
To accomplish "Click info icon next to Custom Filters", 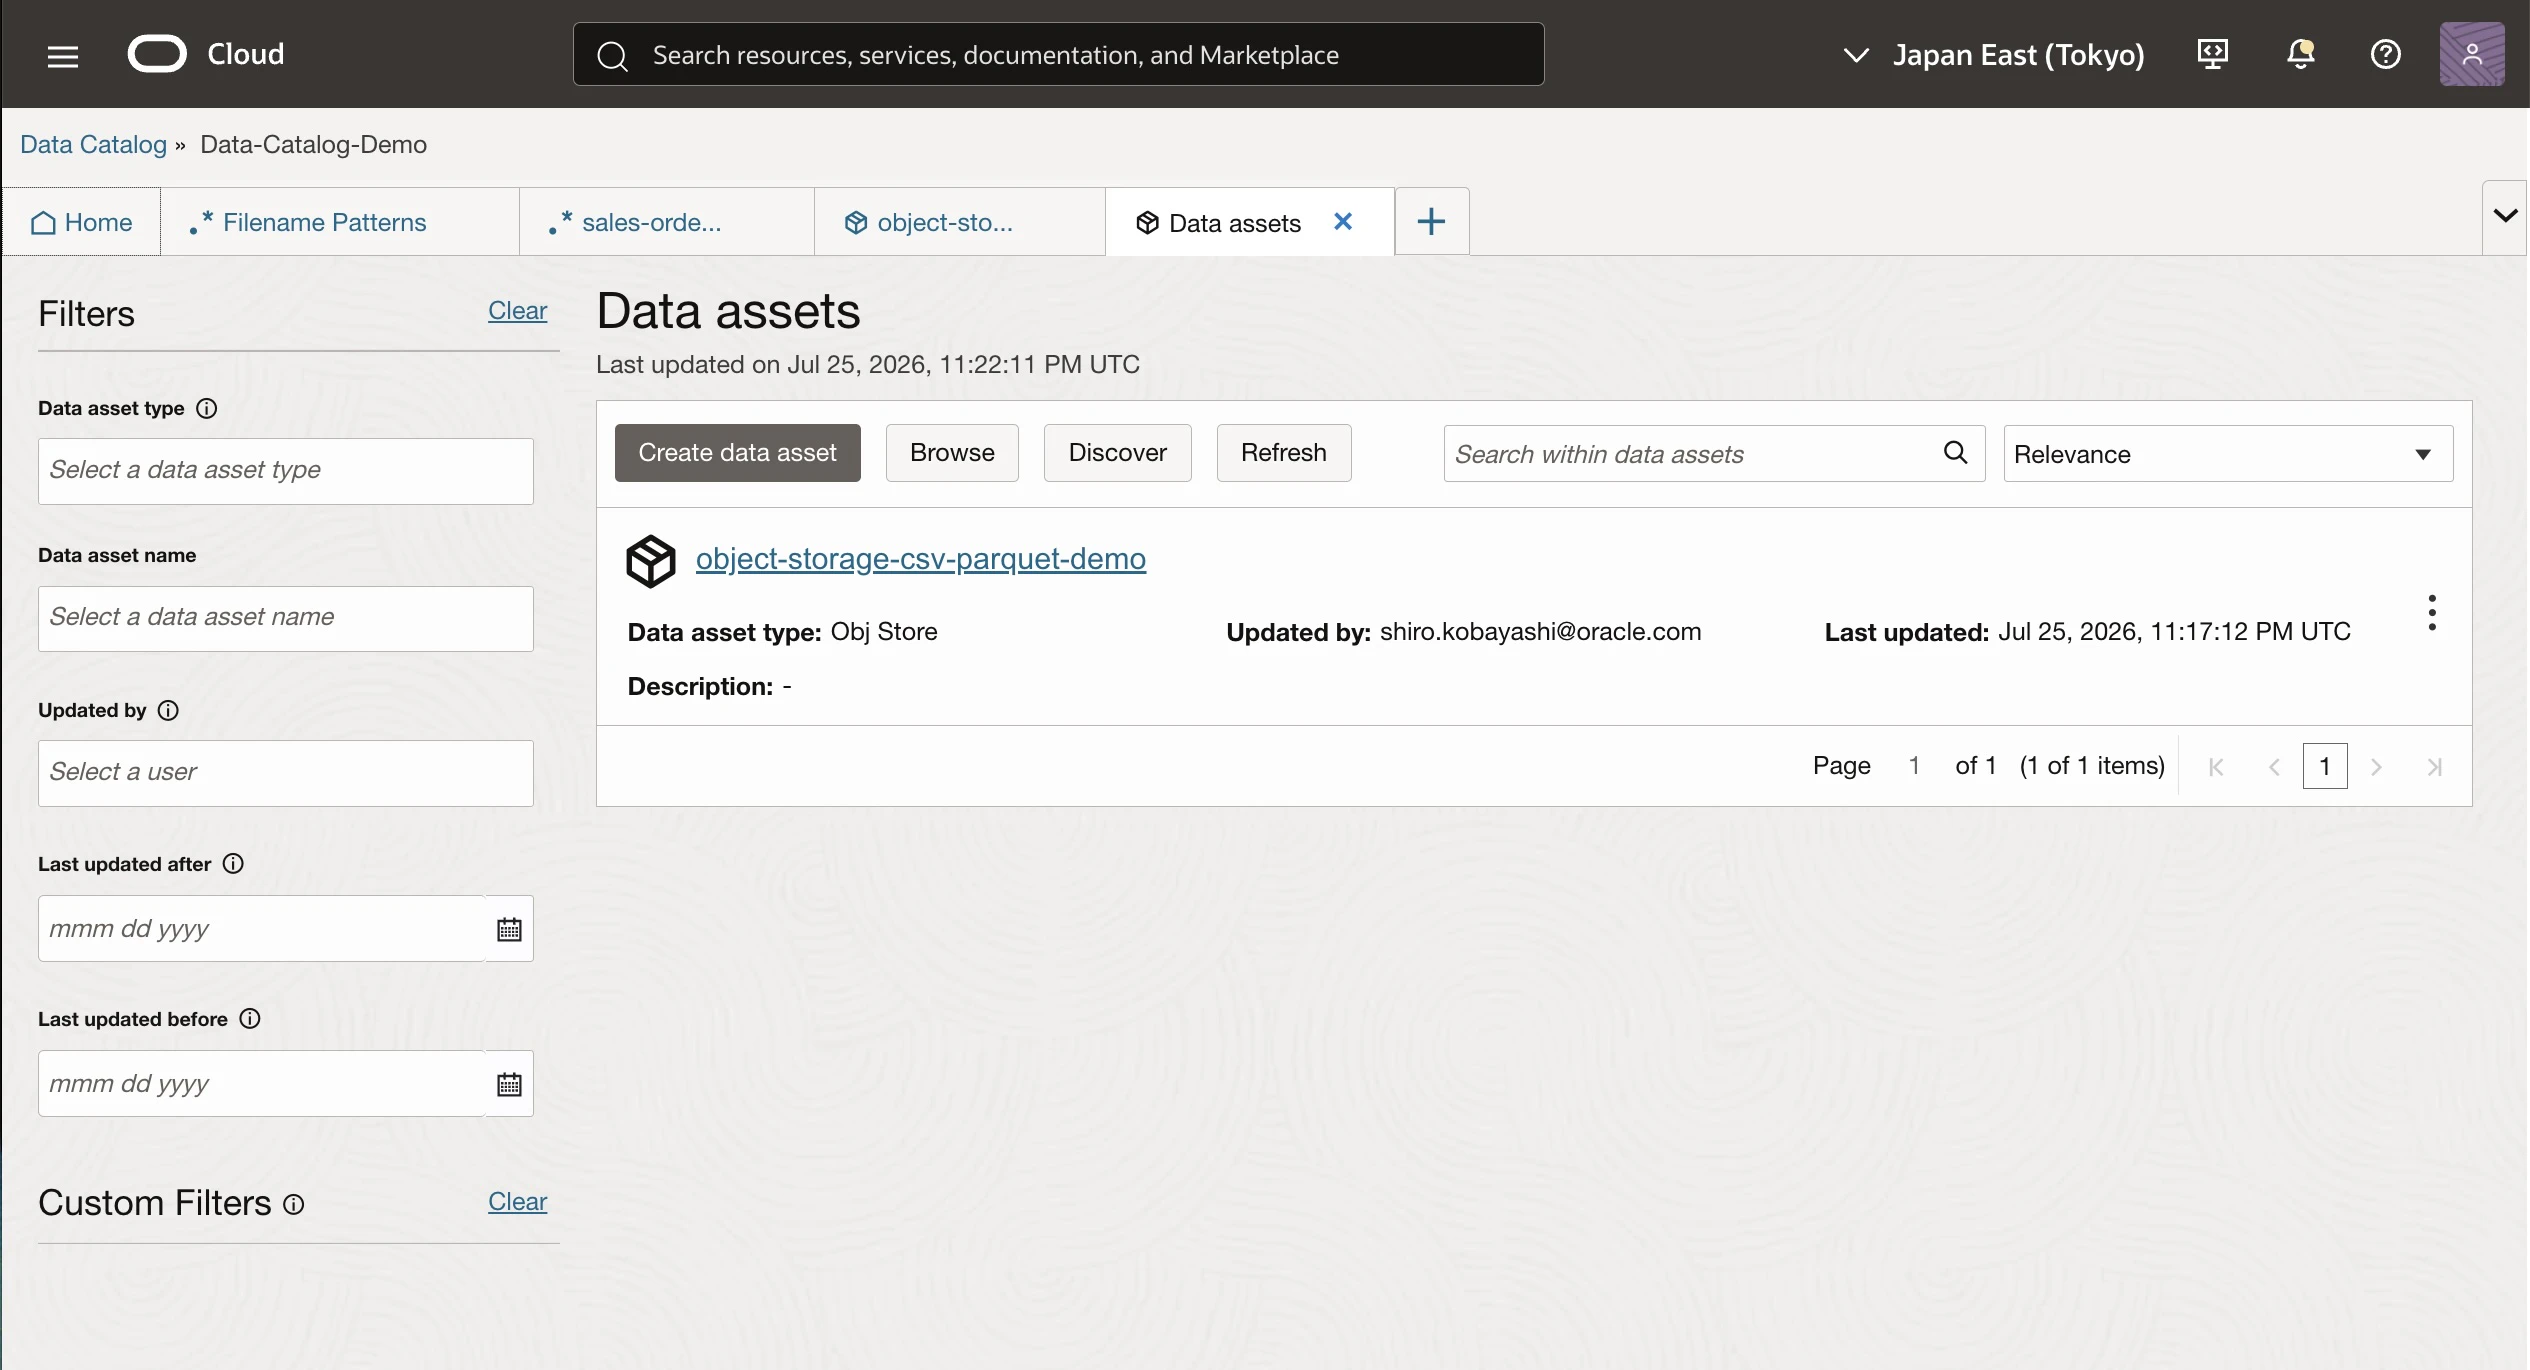I will (x=293, y=1204).
